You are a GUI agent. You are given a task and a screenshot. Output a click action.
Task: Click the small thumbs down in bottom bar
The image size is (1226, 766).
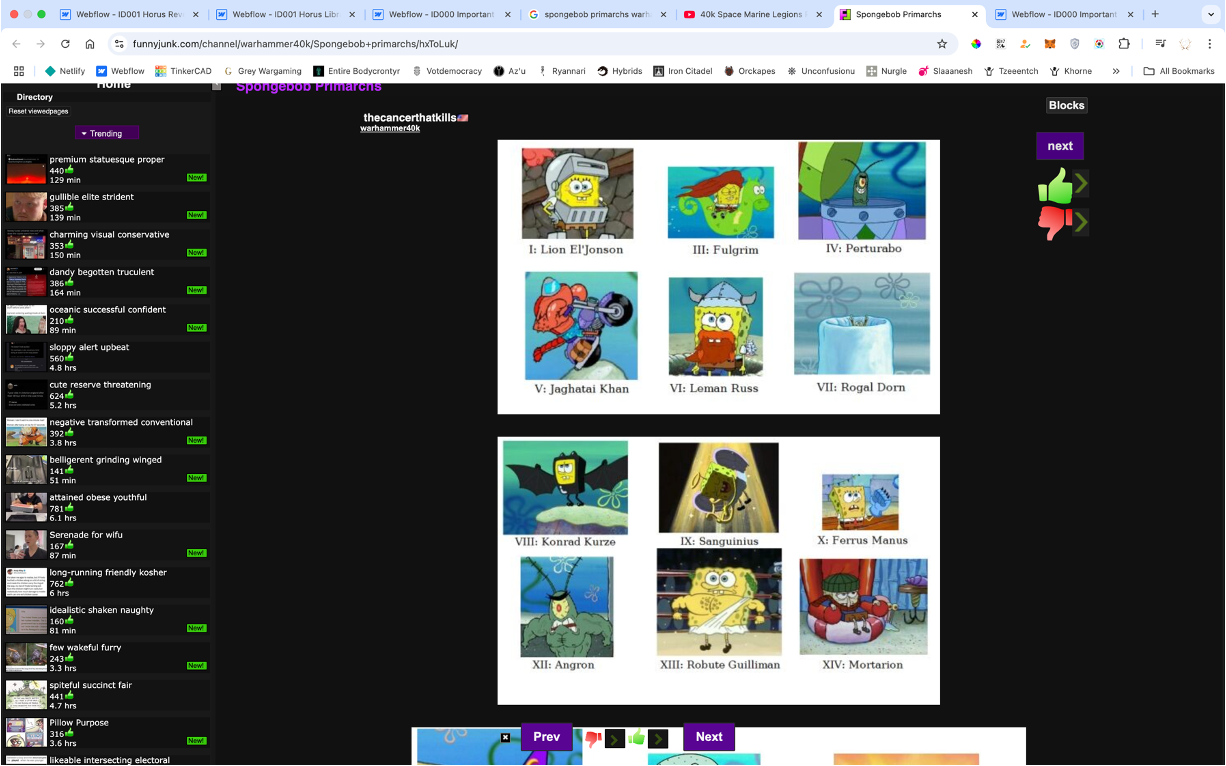tap(593, 739)
